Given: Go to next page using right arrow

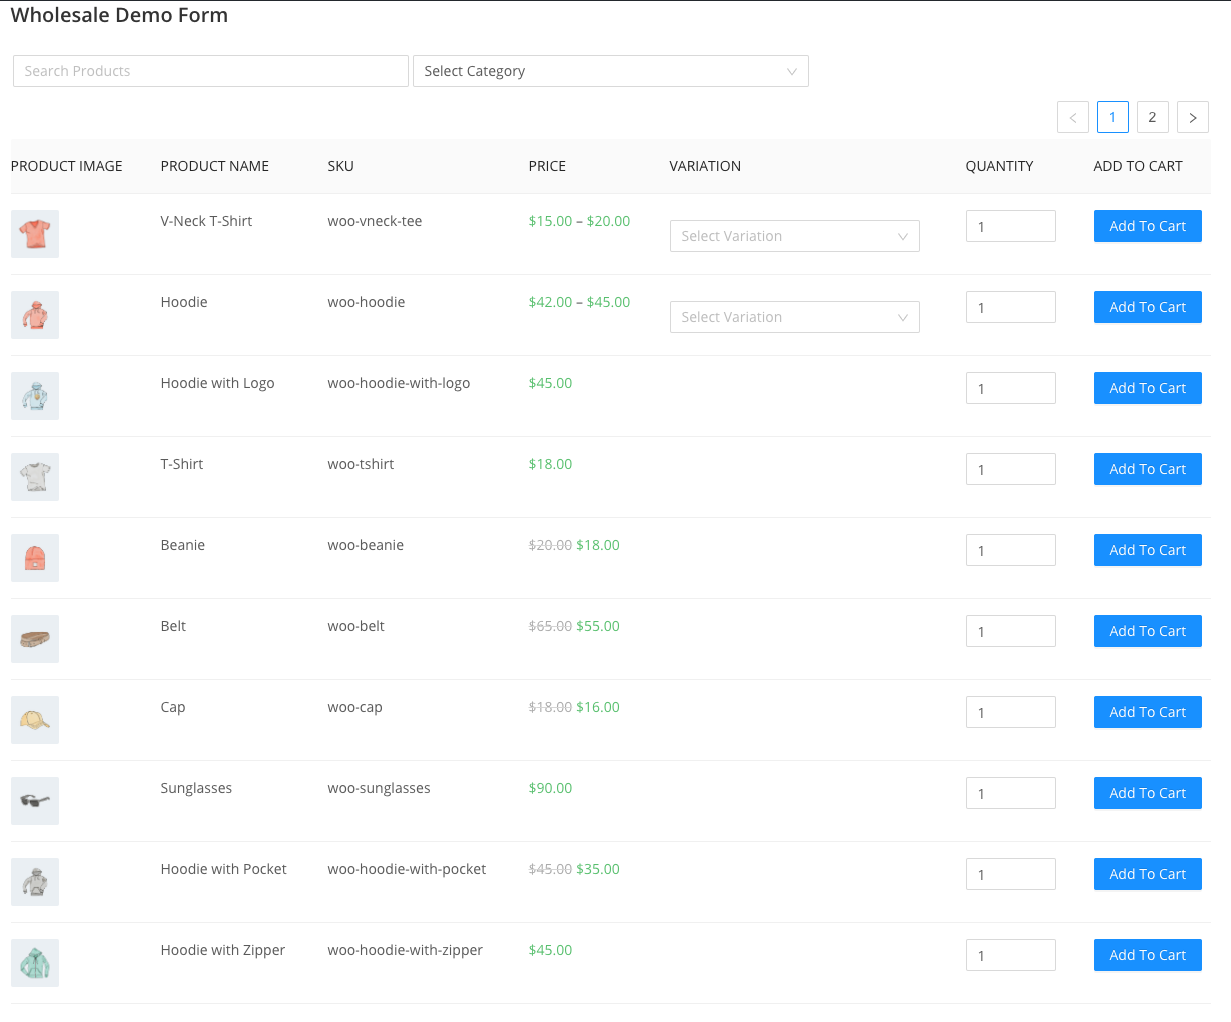Looking at the screenshot, I should coord(1192,117).
